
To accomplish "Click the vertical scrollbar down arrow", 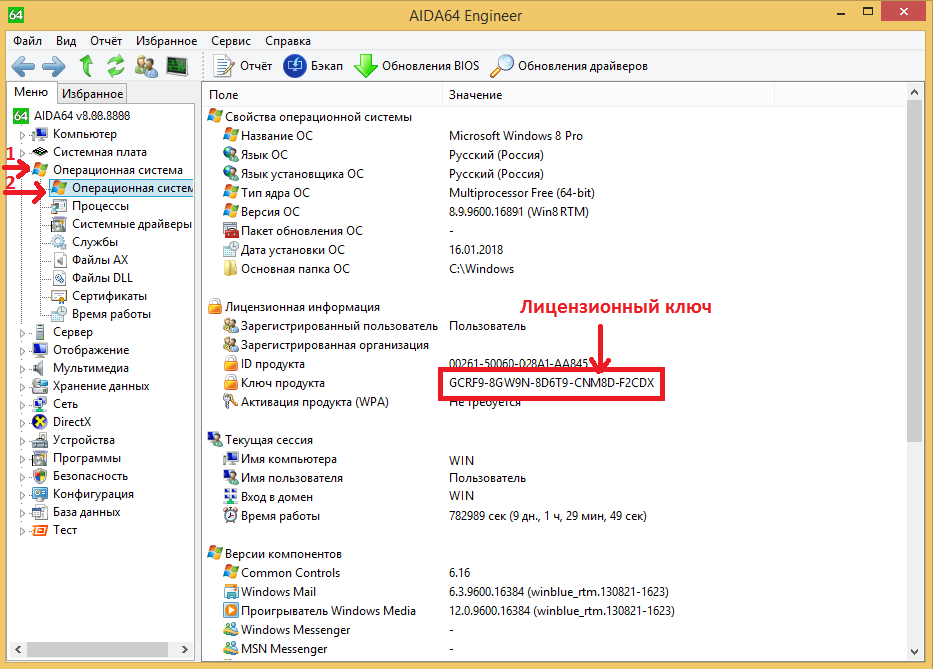I will 913,651.
